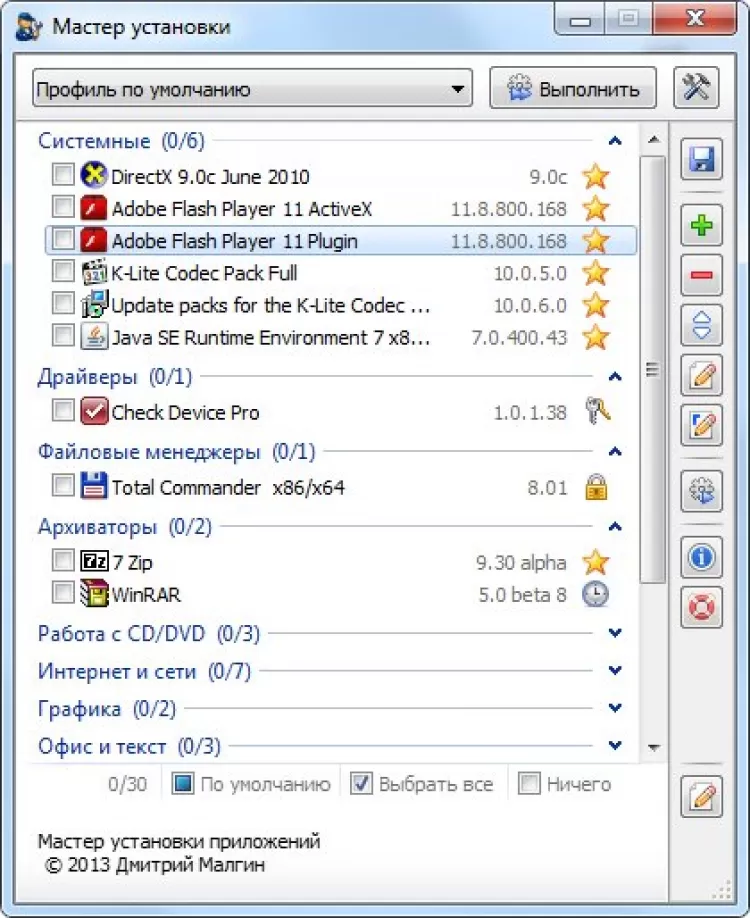Click the scrollbar down arrow
Image resolution: width=750 pixels, height=918 pixels.
(x=654, y=748)
